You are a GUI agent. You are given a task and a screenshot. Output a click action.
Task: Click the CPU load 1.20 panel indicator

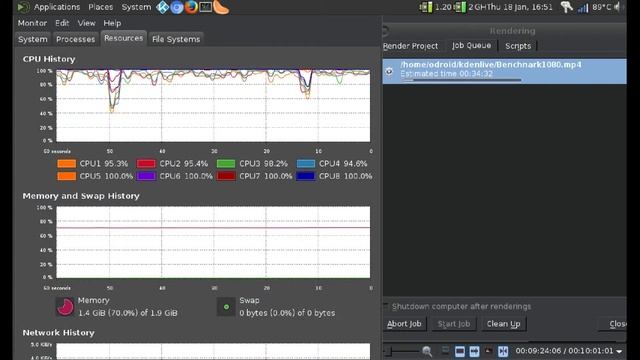tap(436, 7)
